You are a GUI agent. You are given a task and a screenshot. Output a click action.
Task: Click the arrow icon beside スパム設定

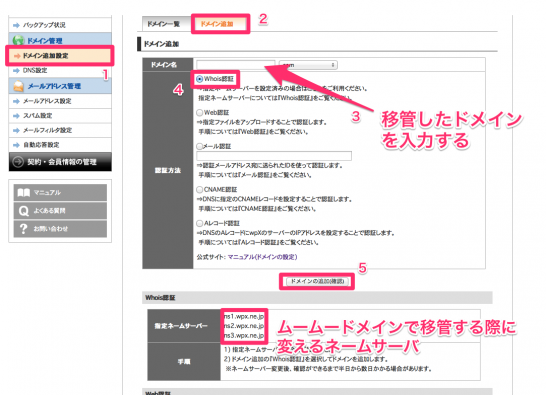[x=16, y=116]
